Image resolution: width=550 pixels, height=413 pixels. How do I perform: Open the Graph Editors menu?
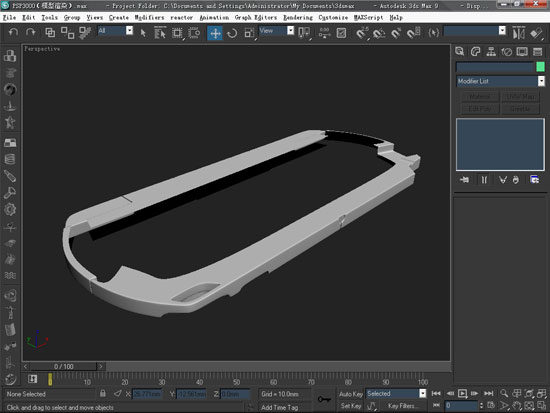256,17
